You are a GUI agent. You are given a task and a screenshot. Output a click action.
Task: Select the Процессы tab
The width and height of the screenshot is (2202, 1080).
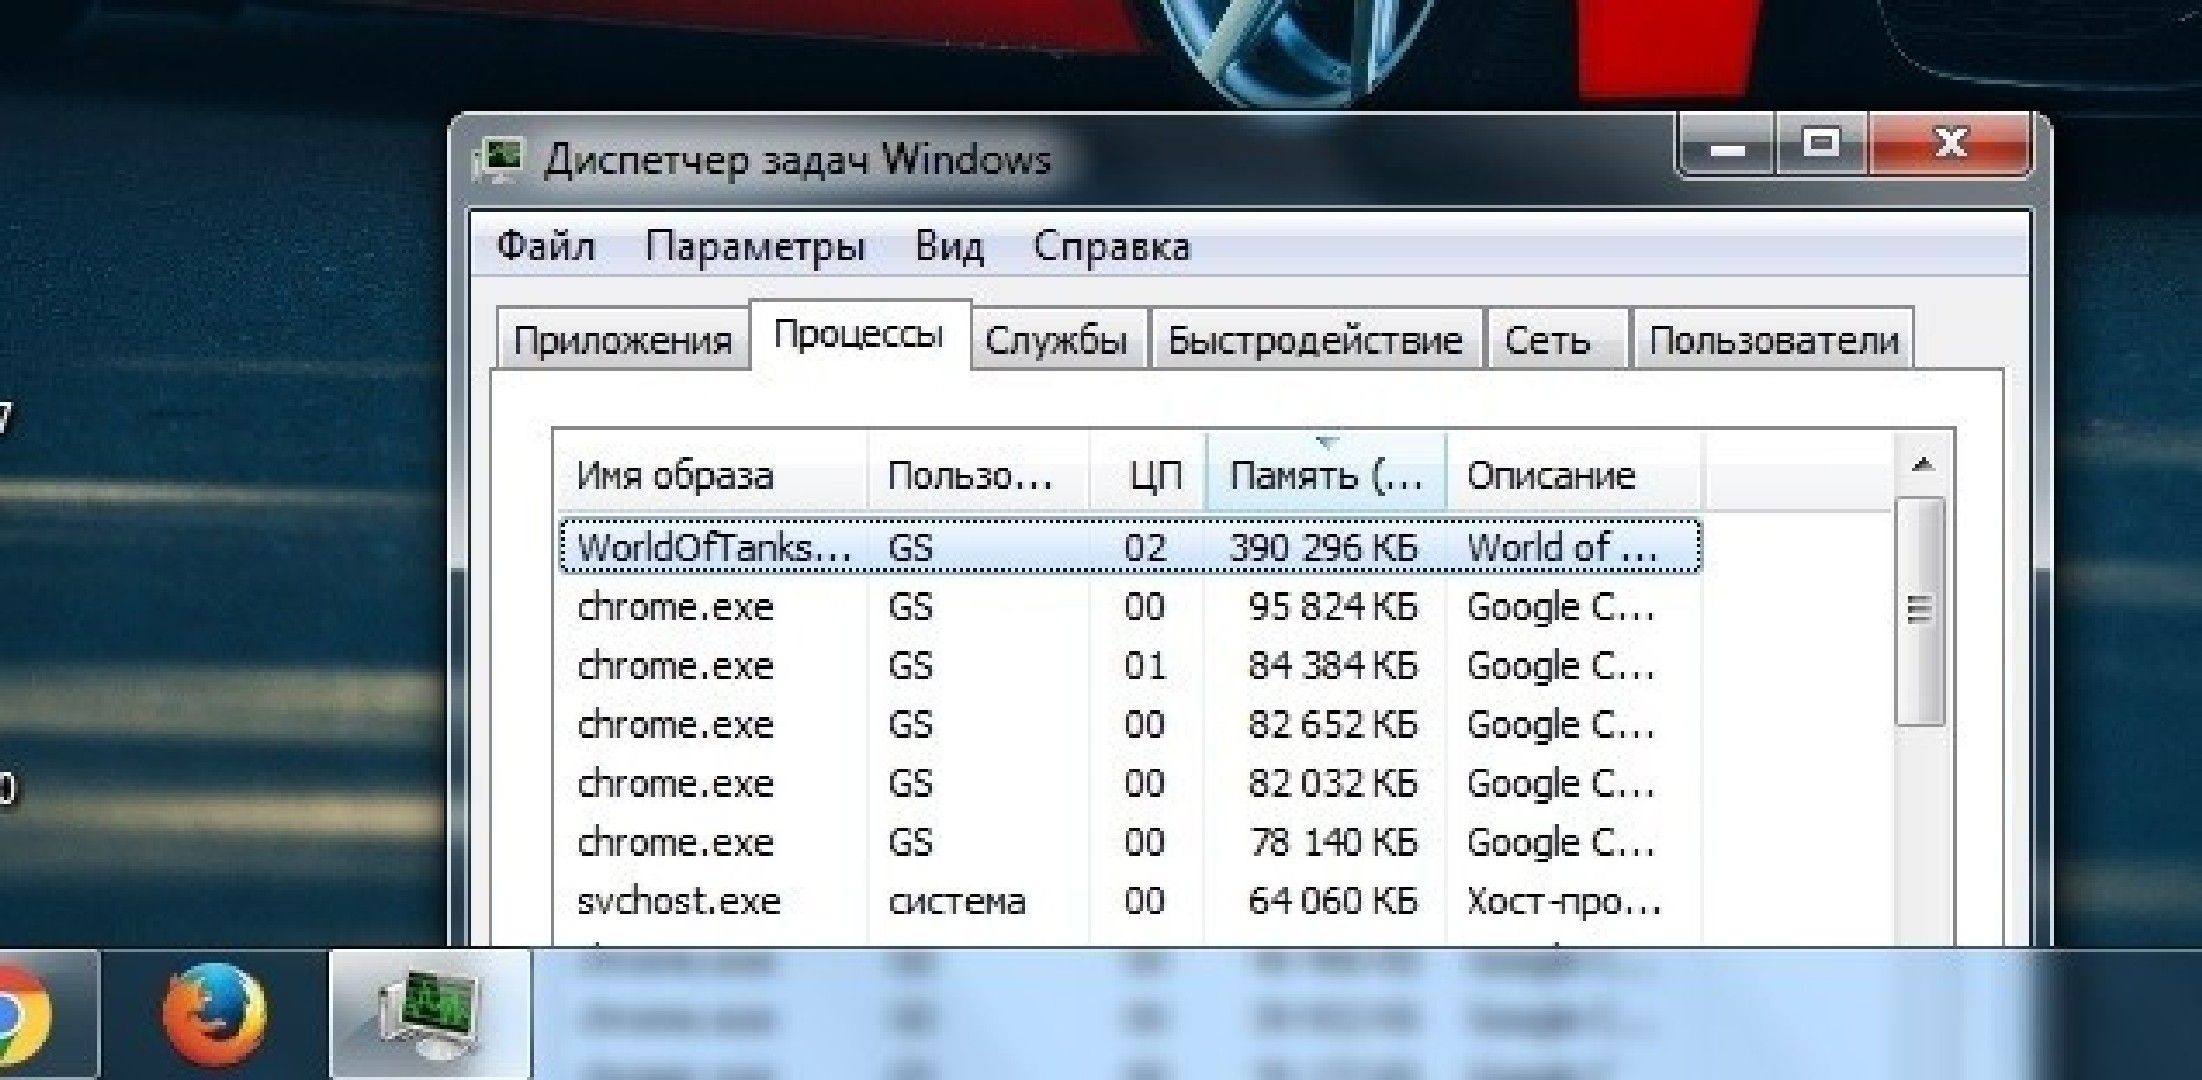[x=859, y=335]
